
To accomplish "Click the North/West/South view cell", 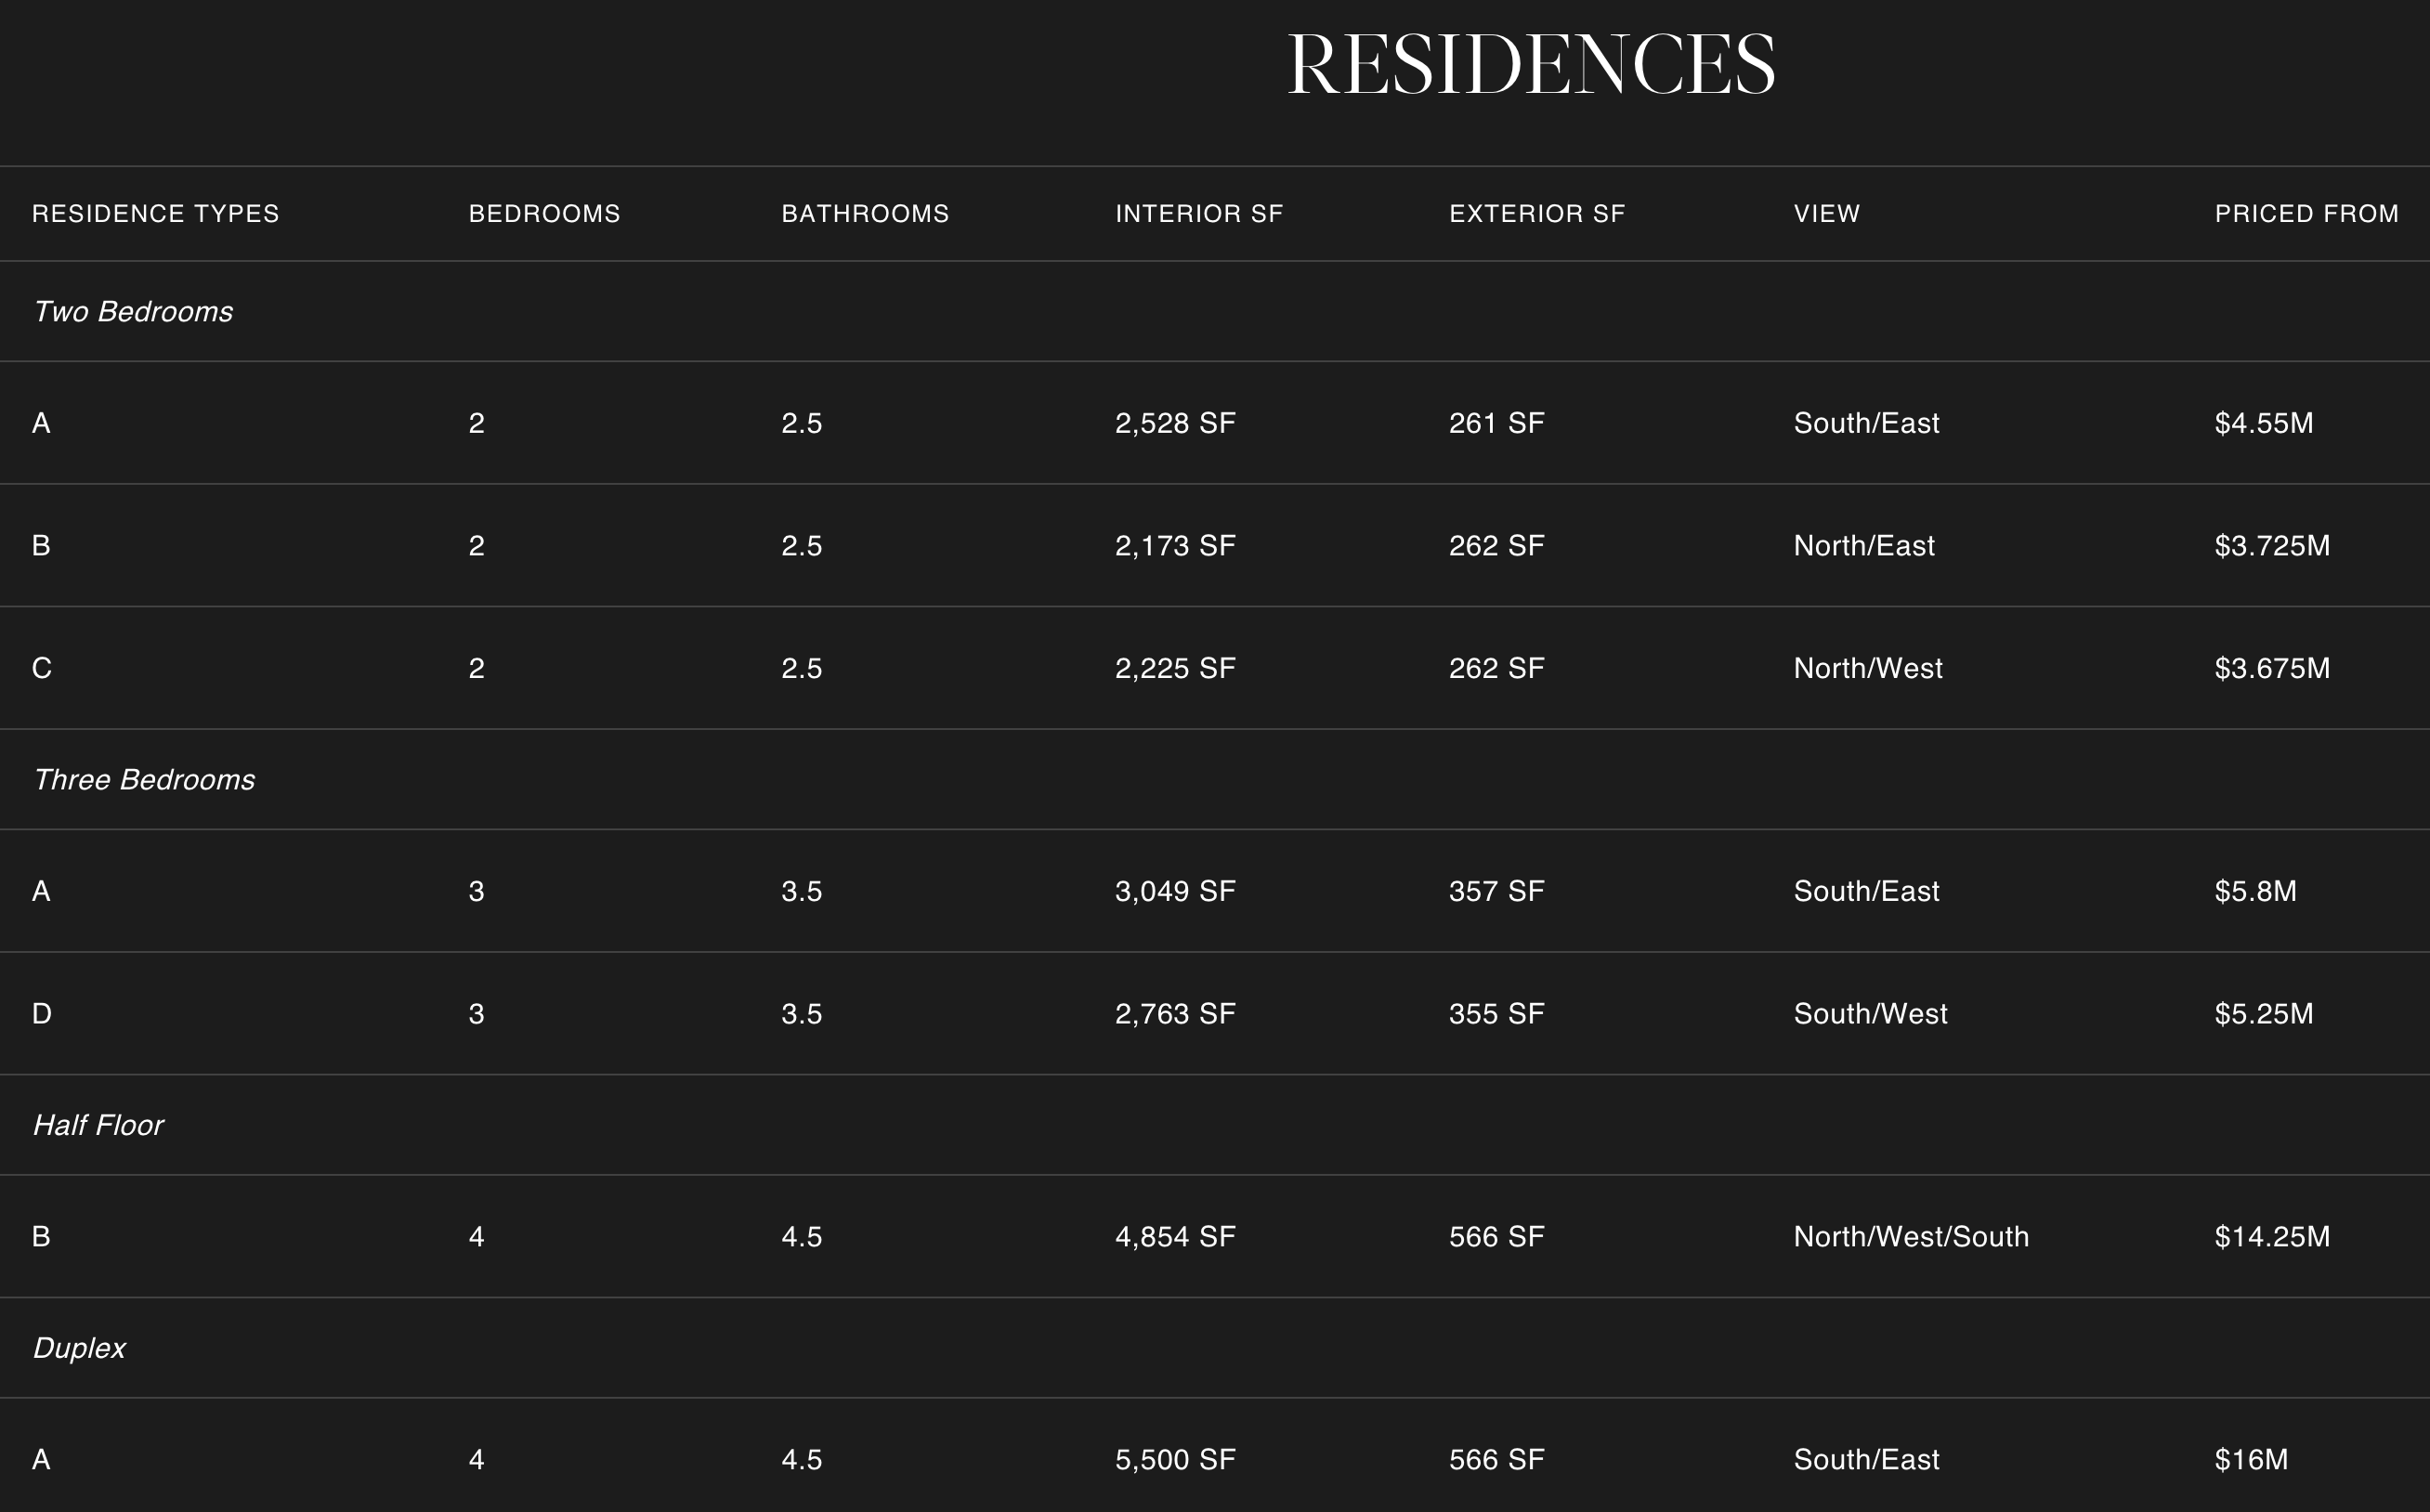I will pos(1910,1237).
